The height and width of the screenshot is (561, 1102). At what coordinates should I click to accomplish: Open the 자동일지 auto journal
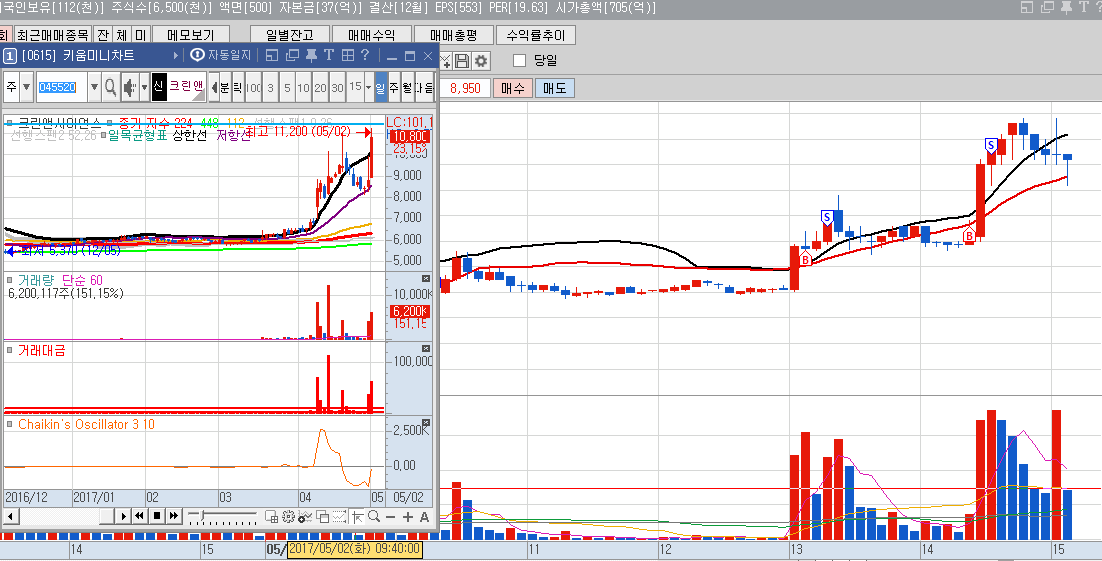click(x=222, y=55)
